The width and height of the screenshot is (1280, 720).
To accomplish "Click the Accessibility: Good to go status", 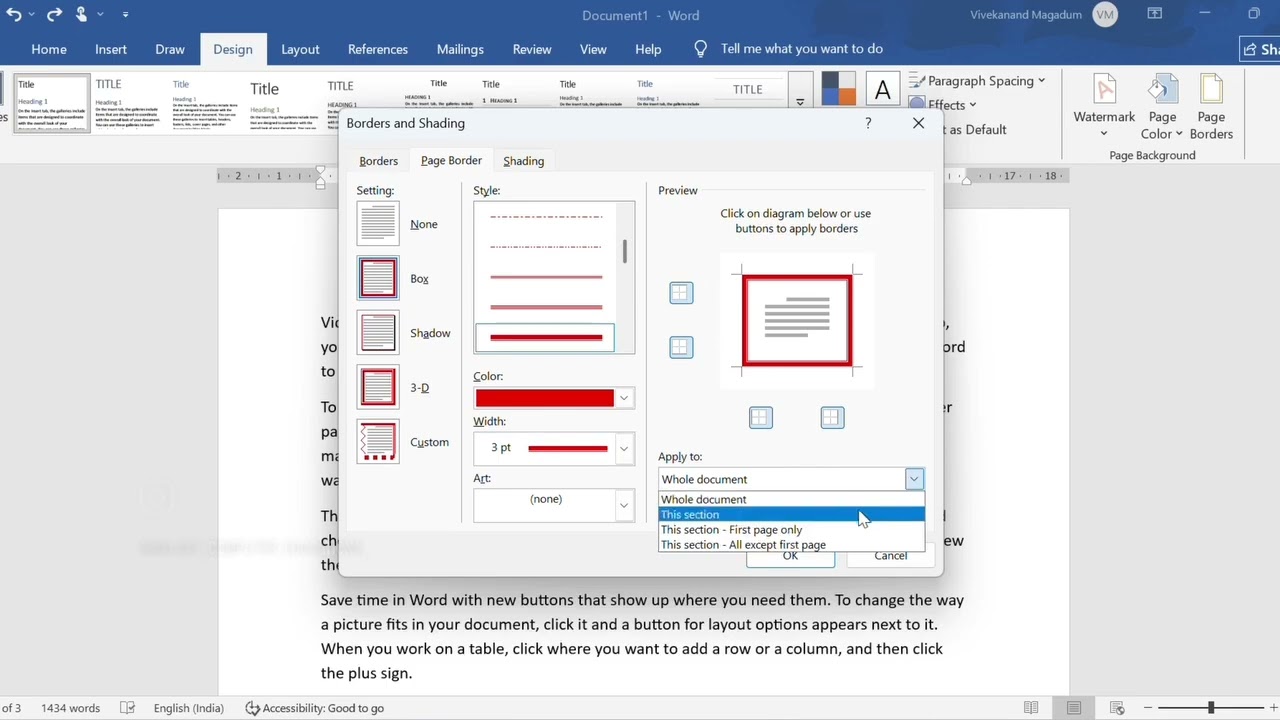I will (314, 708).
